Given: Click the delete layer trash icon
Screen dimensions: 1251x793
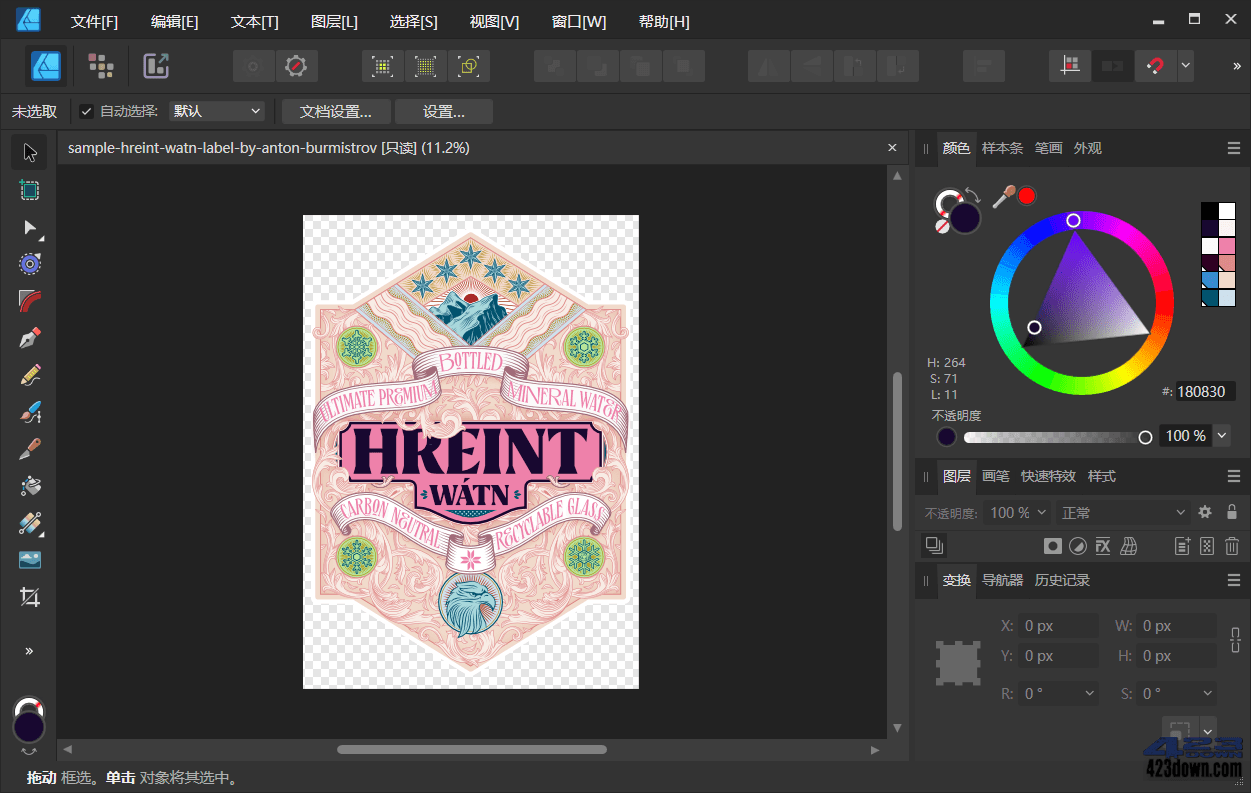Looking at the screenshot, I should 1233,546.
